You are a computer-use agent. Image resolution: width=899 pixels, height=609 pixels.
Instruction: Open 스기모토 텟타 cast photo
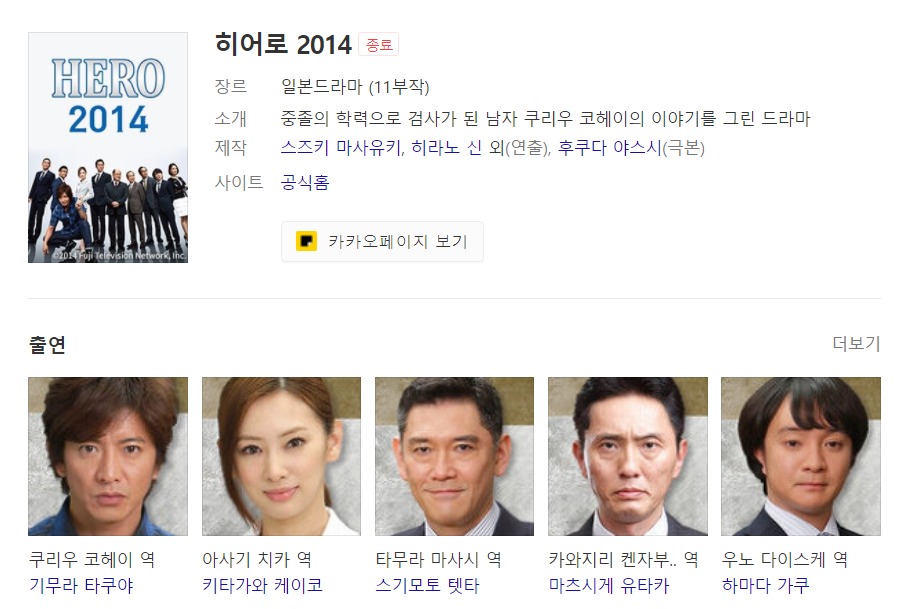(x=455, y=456)
